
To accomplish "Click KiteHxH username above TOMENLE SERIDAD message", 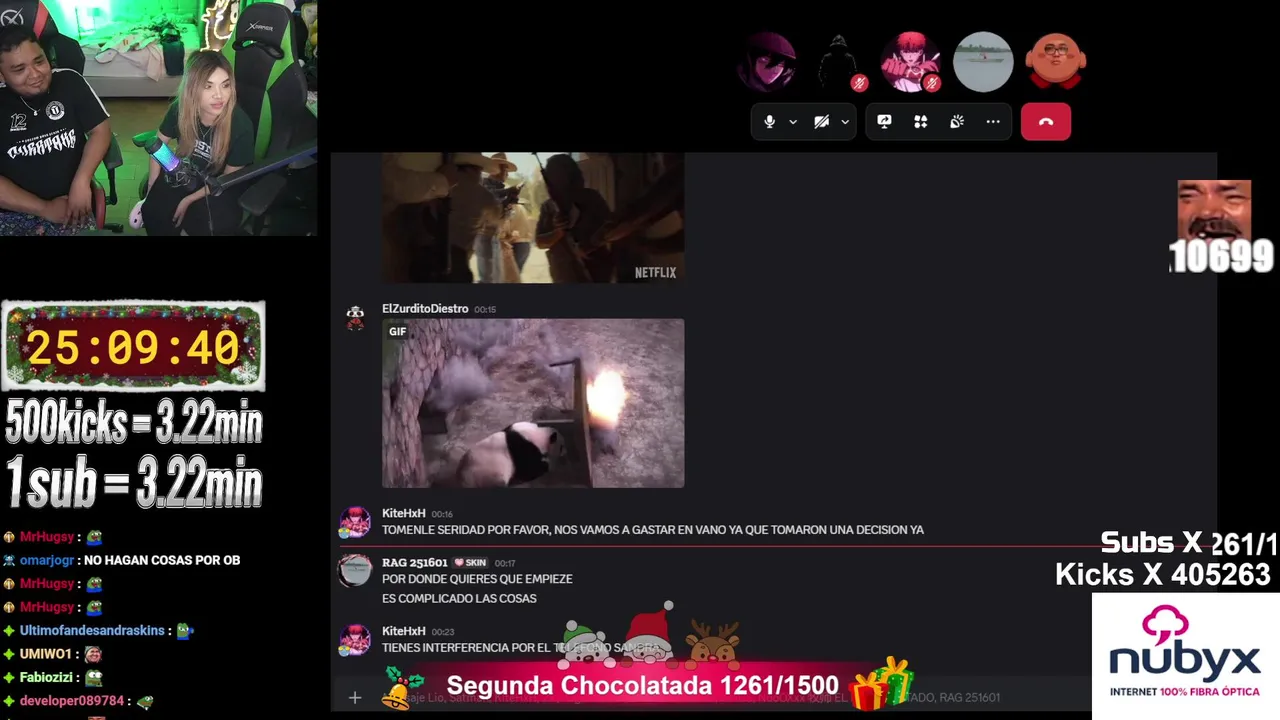I will [403, 513].
